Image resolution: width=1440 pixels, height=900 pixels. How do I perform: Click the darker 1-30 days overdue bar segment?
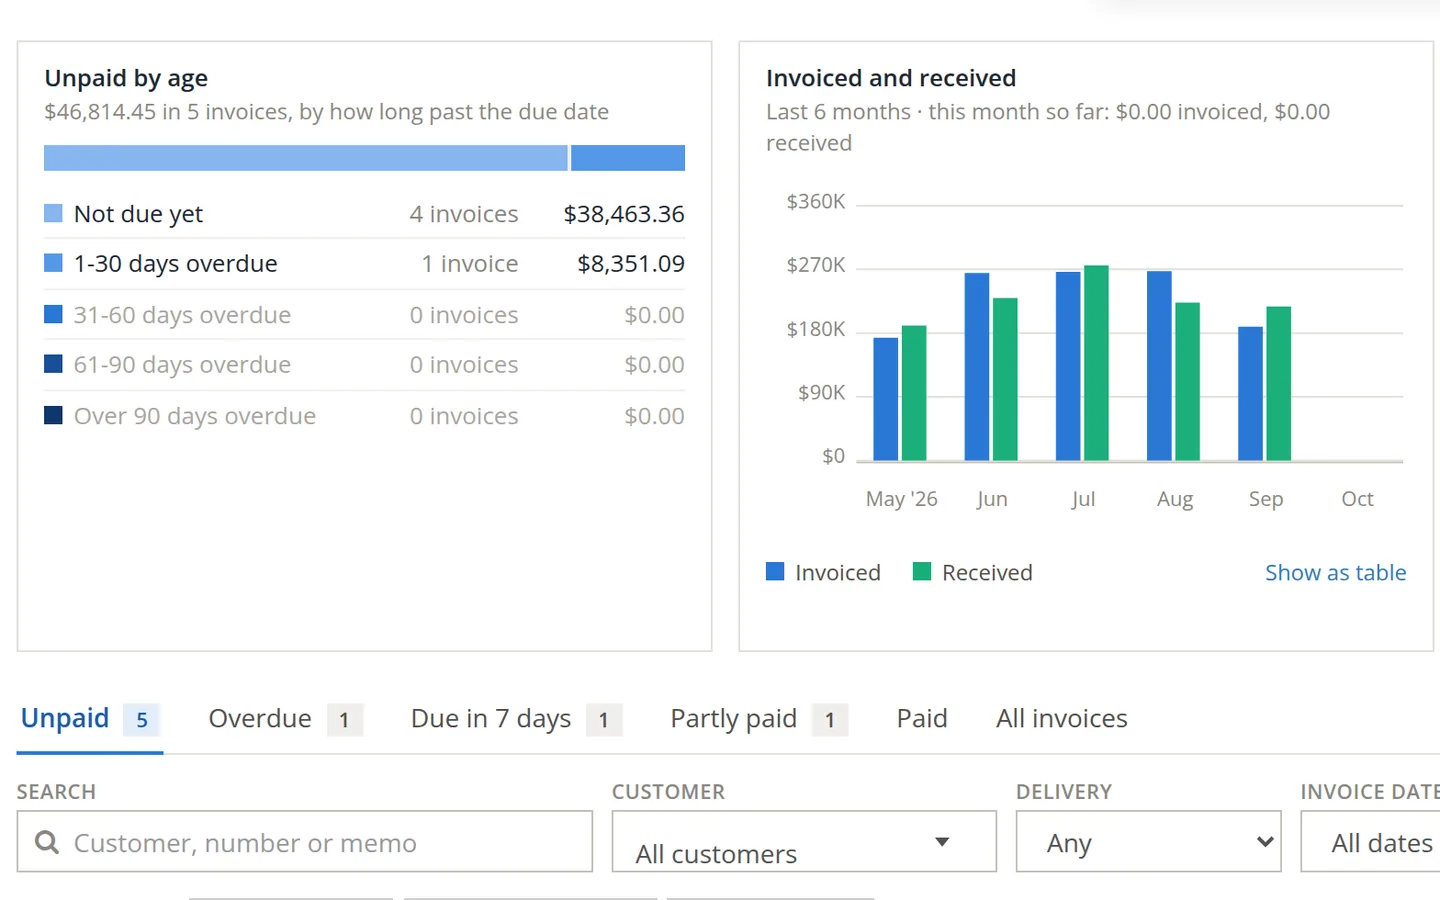point(628,158)
